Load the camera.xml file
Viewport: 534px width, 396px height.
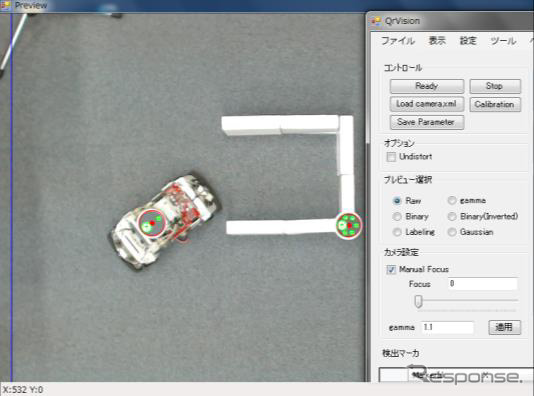[427, 104]
